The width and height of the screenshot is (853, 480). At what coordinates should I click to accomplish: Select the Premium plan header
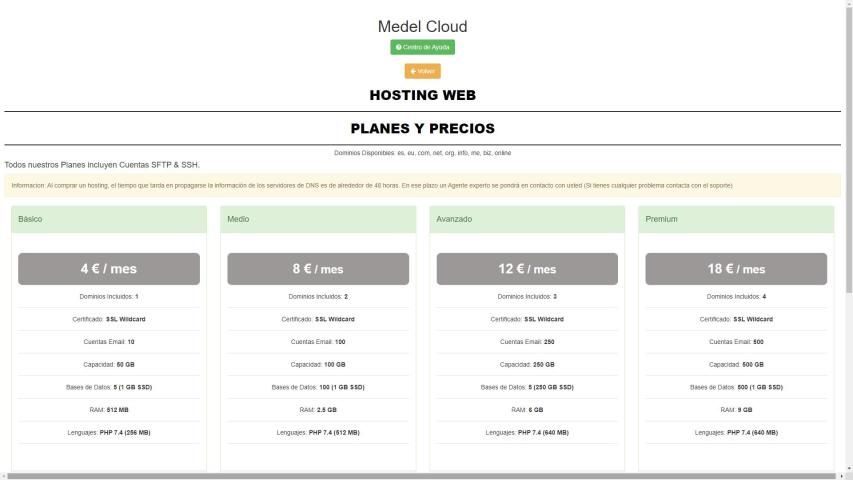click(736, 219)
